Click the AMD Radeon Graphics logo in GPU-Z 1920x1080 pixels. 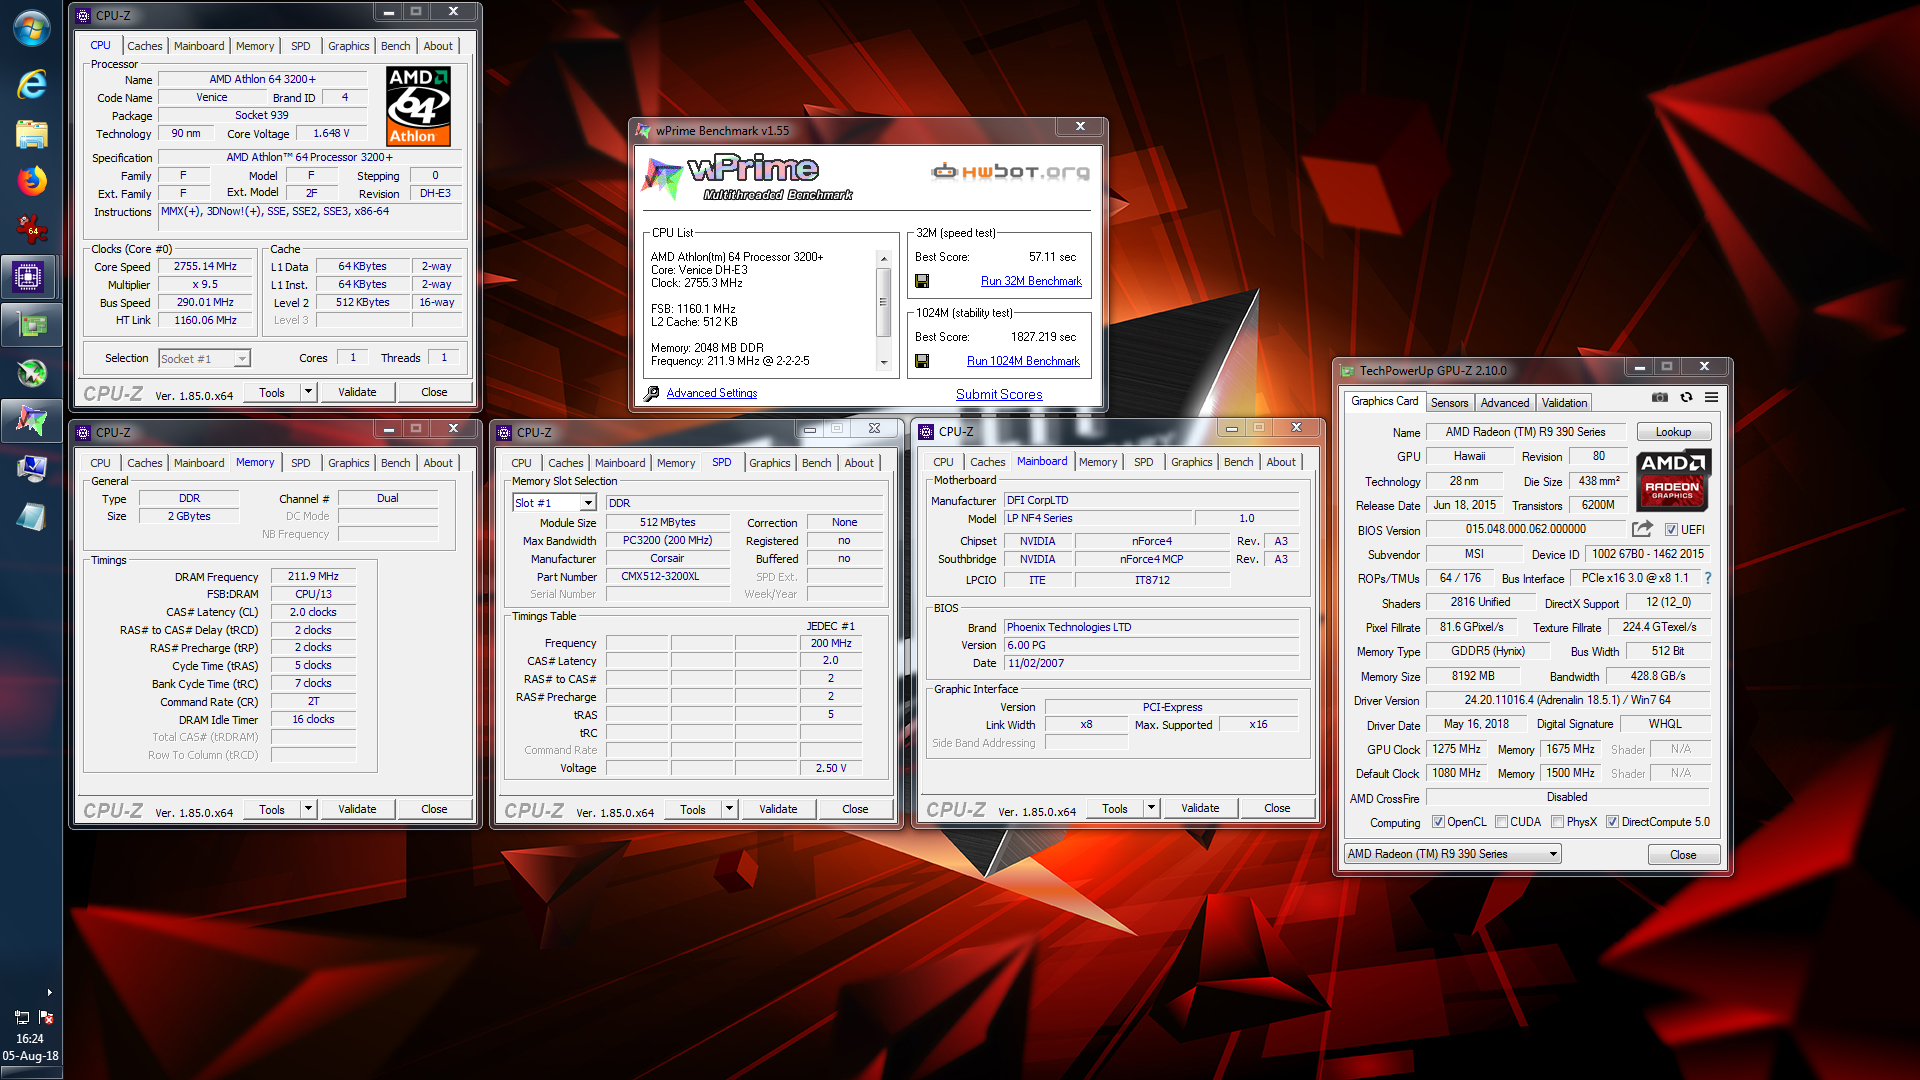coord(1673,479)
